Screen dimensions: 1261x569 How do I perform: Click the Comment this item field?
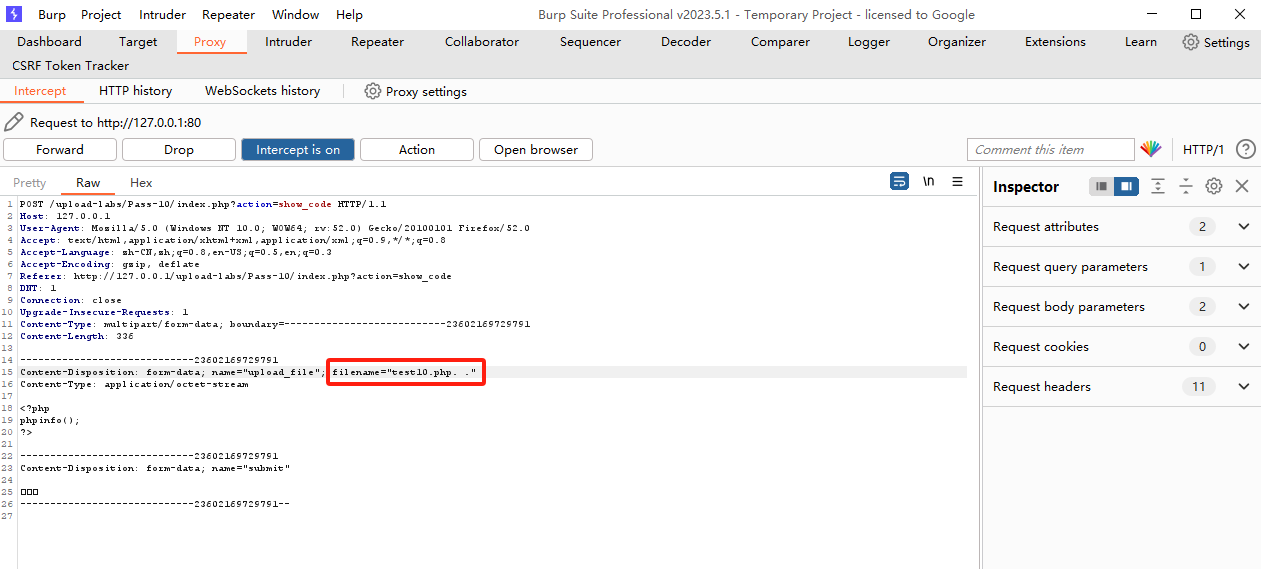click(x=1051, y=149)
